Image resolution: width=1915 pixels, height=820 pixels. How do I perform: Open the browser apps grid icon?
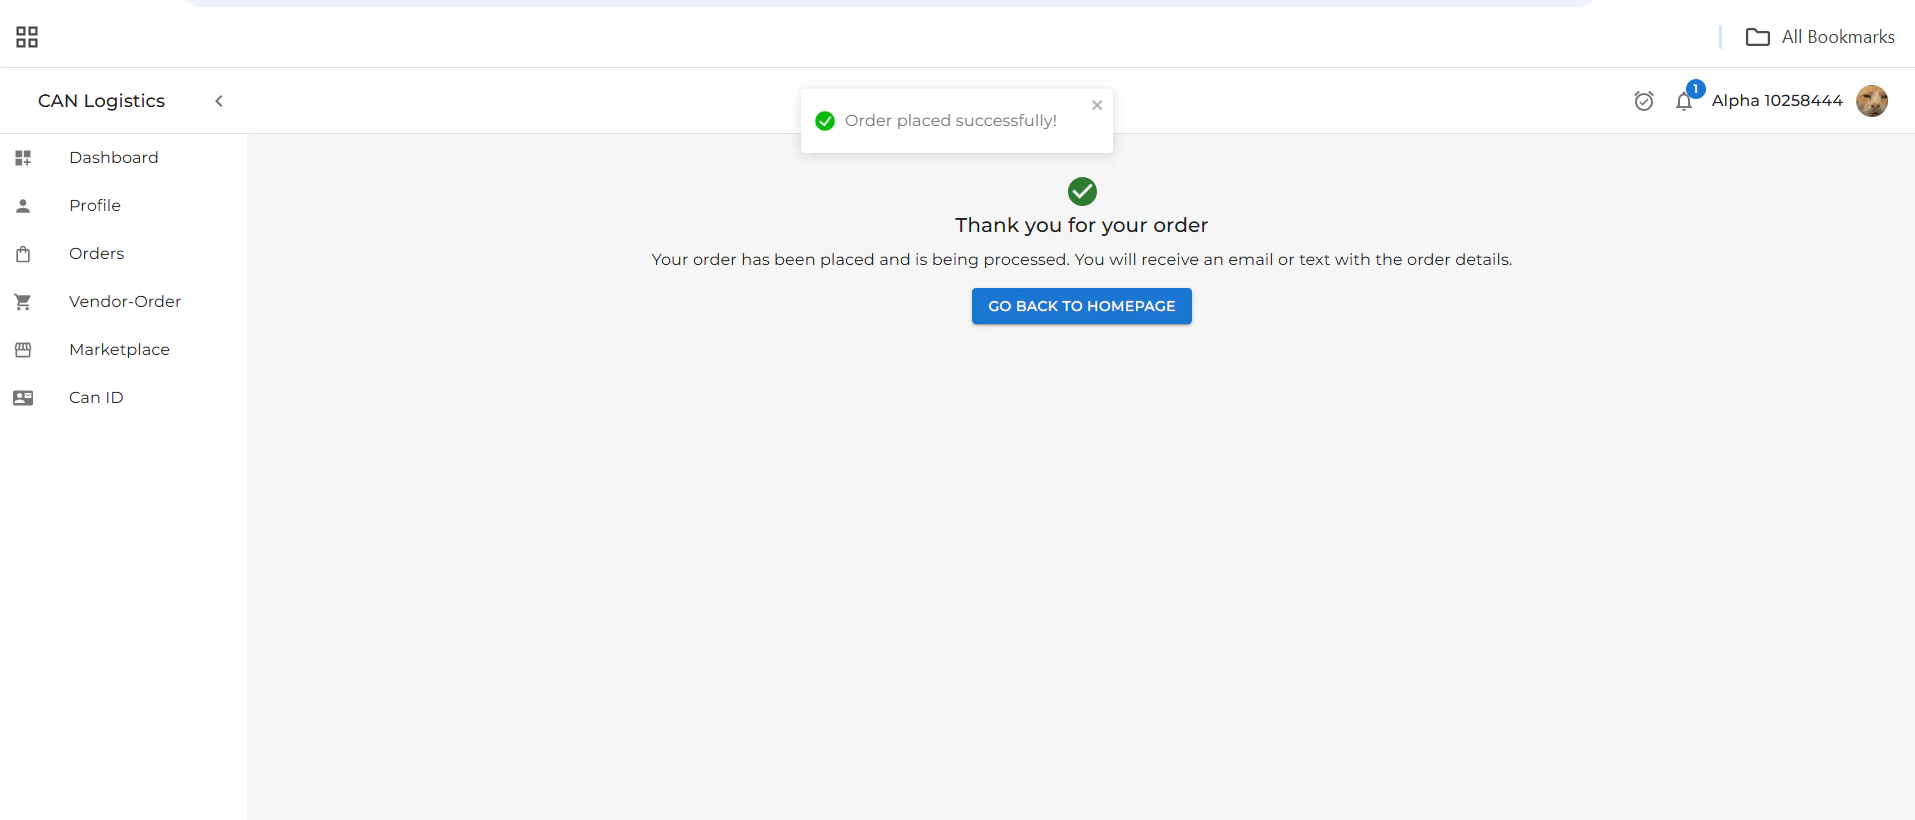[x=27, y=37]
